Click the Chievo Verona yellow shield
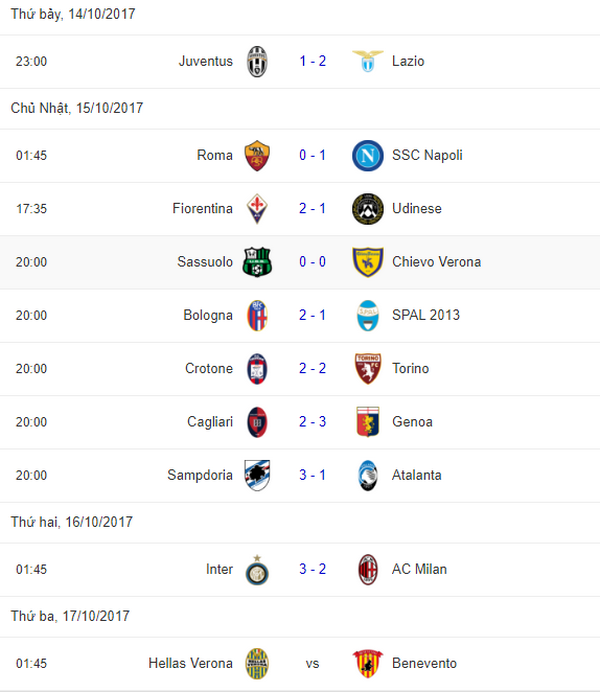Viewport: 600px width, 692px height. (368, 262)
